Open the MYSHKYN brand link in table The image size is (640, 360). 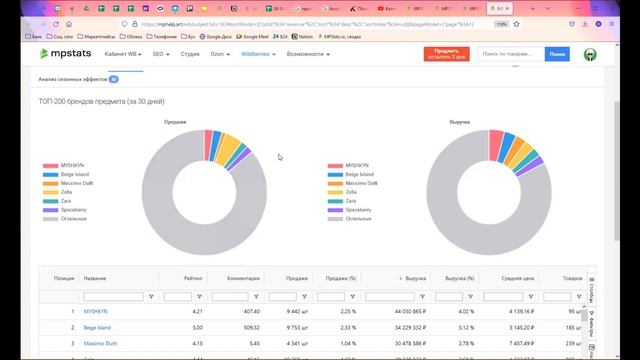pos(96,311)
